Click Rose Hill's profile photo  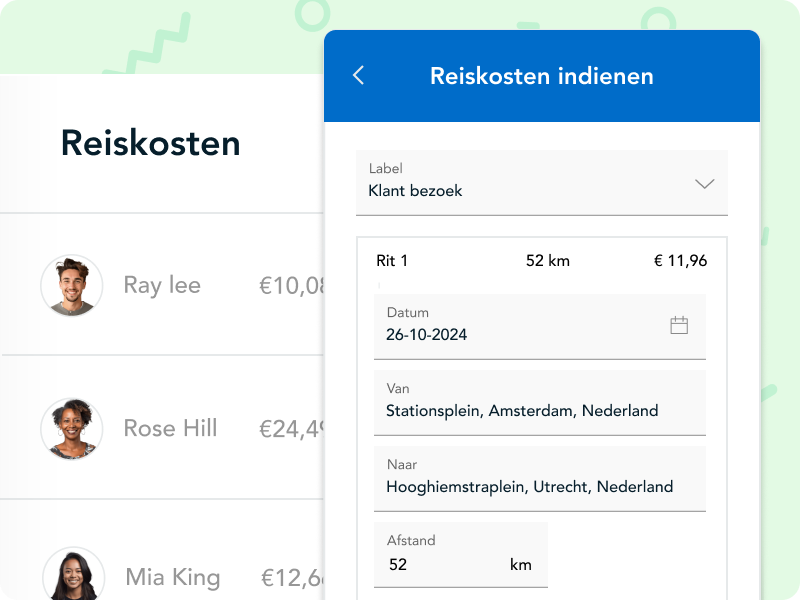pos(72,429)
